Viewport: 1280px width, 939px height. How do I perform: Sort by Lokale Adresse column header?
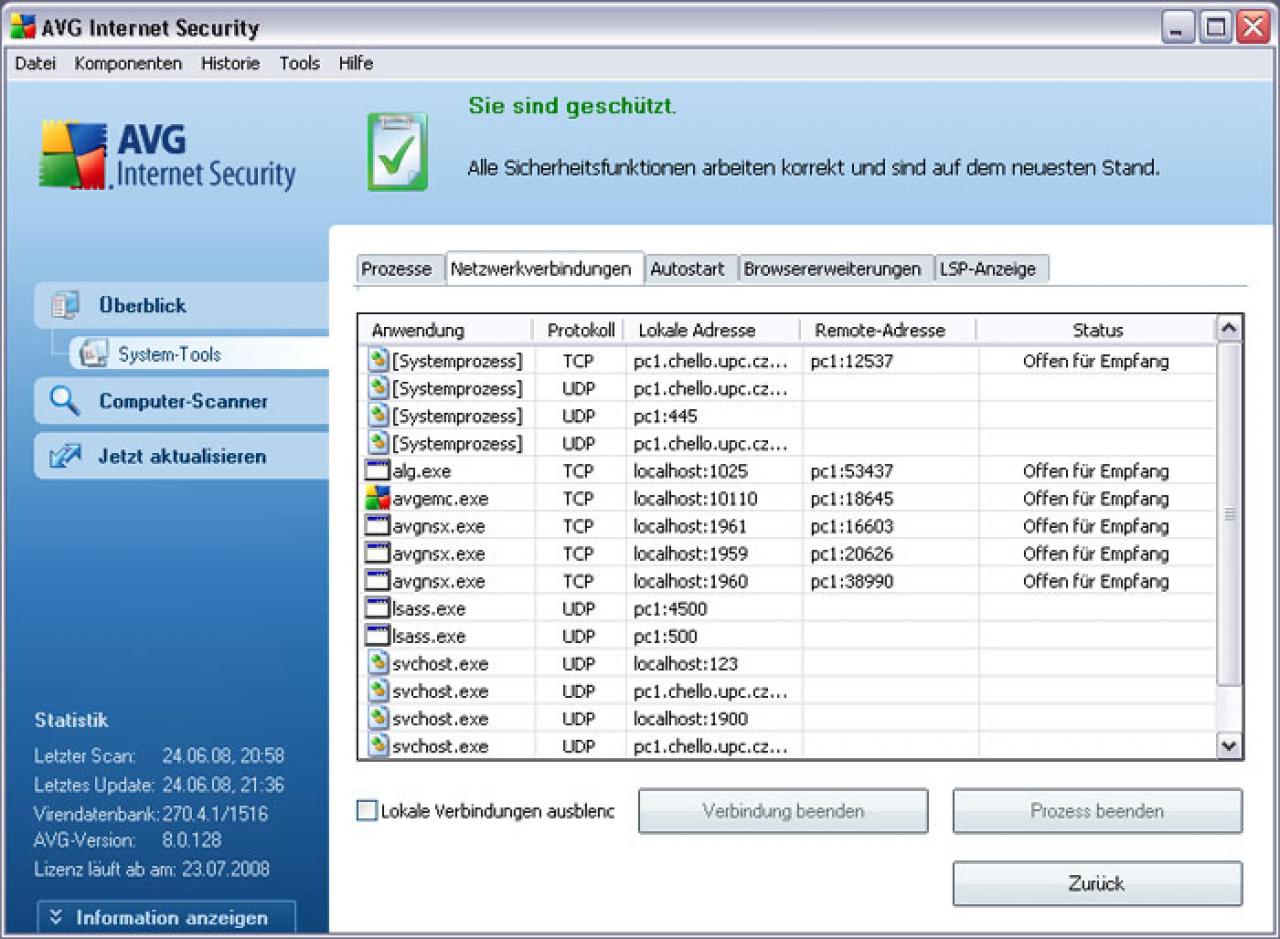(713, 330)
